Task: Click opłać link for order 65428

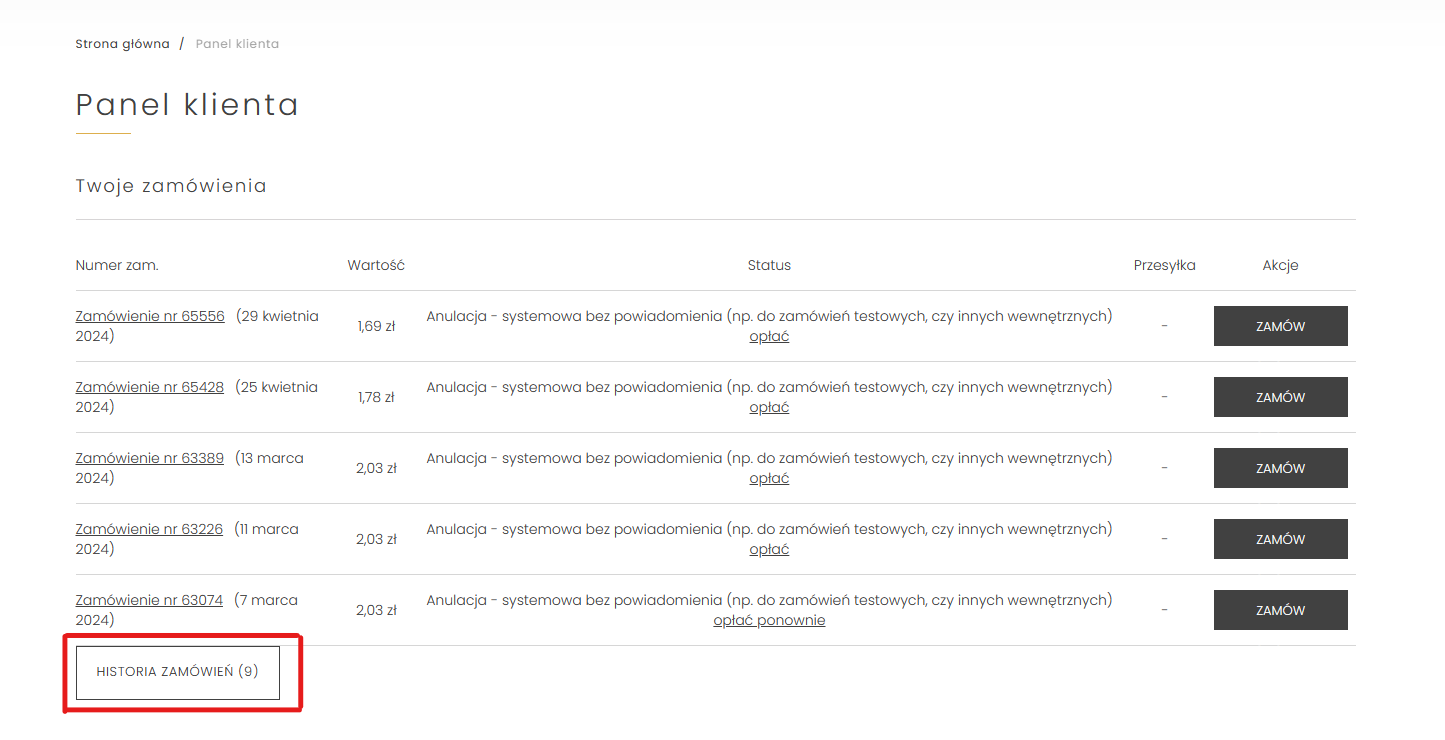Action: point(769,407)
